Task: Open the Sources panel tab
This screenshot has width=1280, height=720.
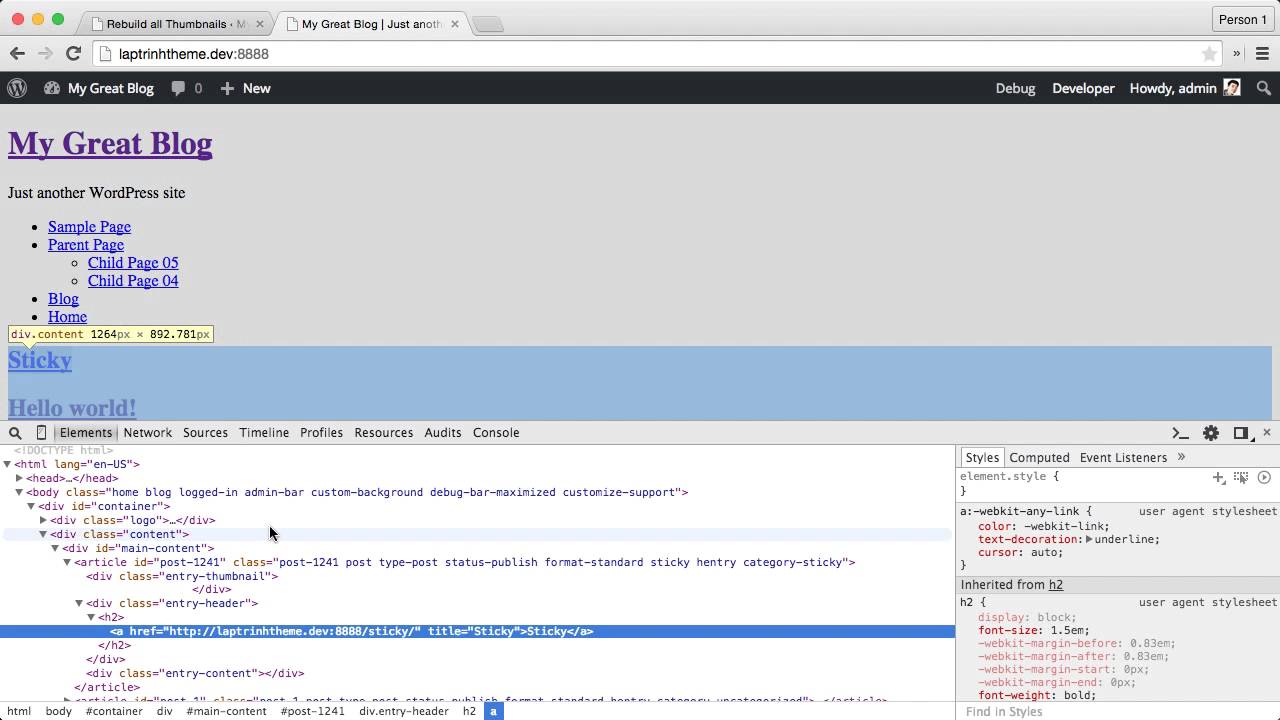Action: (x=205, y=433)
